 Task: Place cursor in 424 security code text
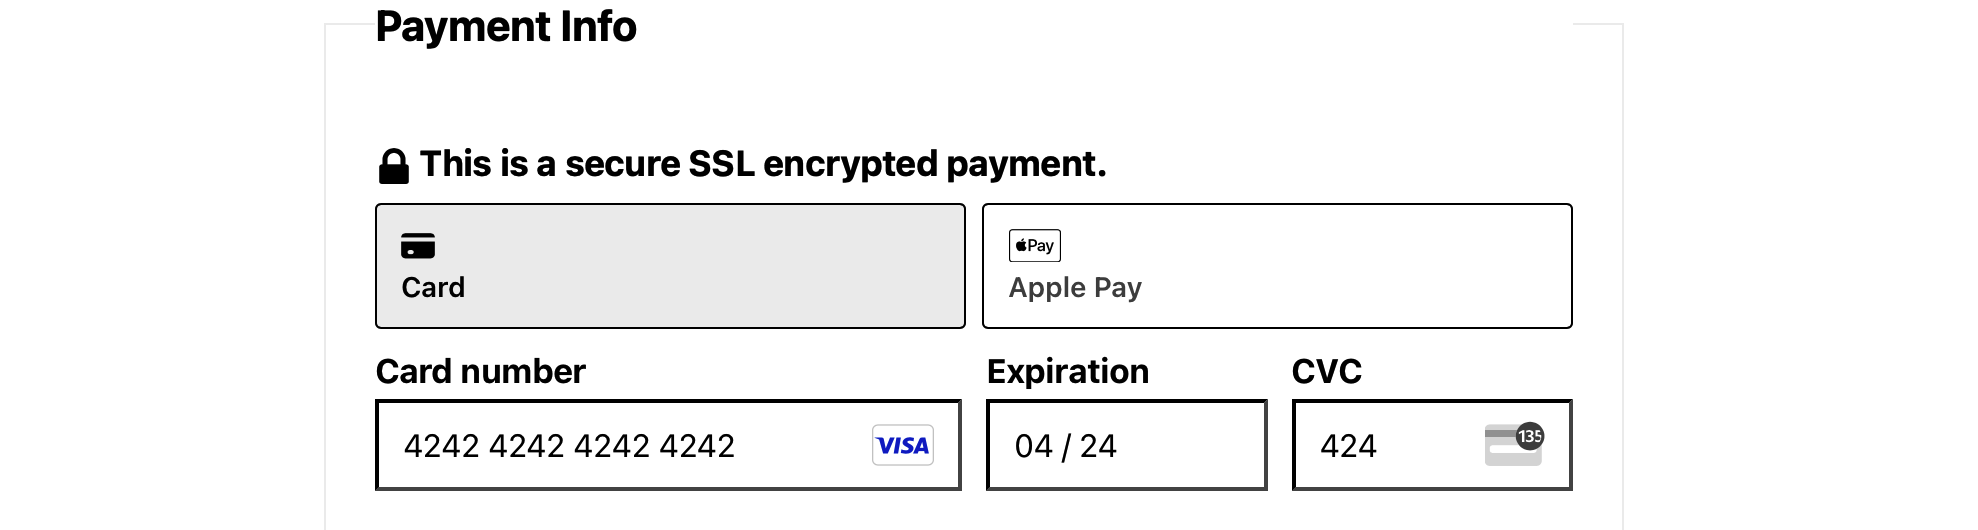(x=1348, y=446)
